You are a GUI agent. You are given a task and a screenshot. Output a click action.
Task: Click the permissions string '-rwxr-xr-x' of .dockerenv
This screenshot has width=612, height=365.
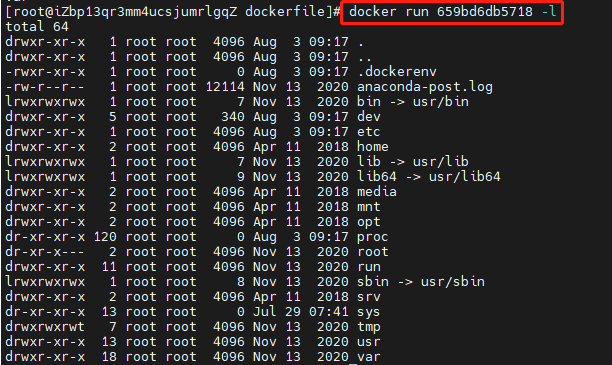pyautogui.click(x=45, y=71)
